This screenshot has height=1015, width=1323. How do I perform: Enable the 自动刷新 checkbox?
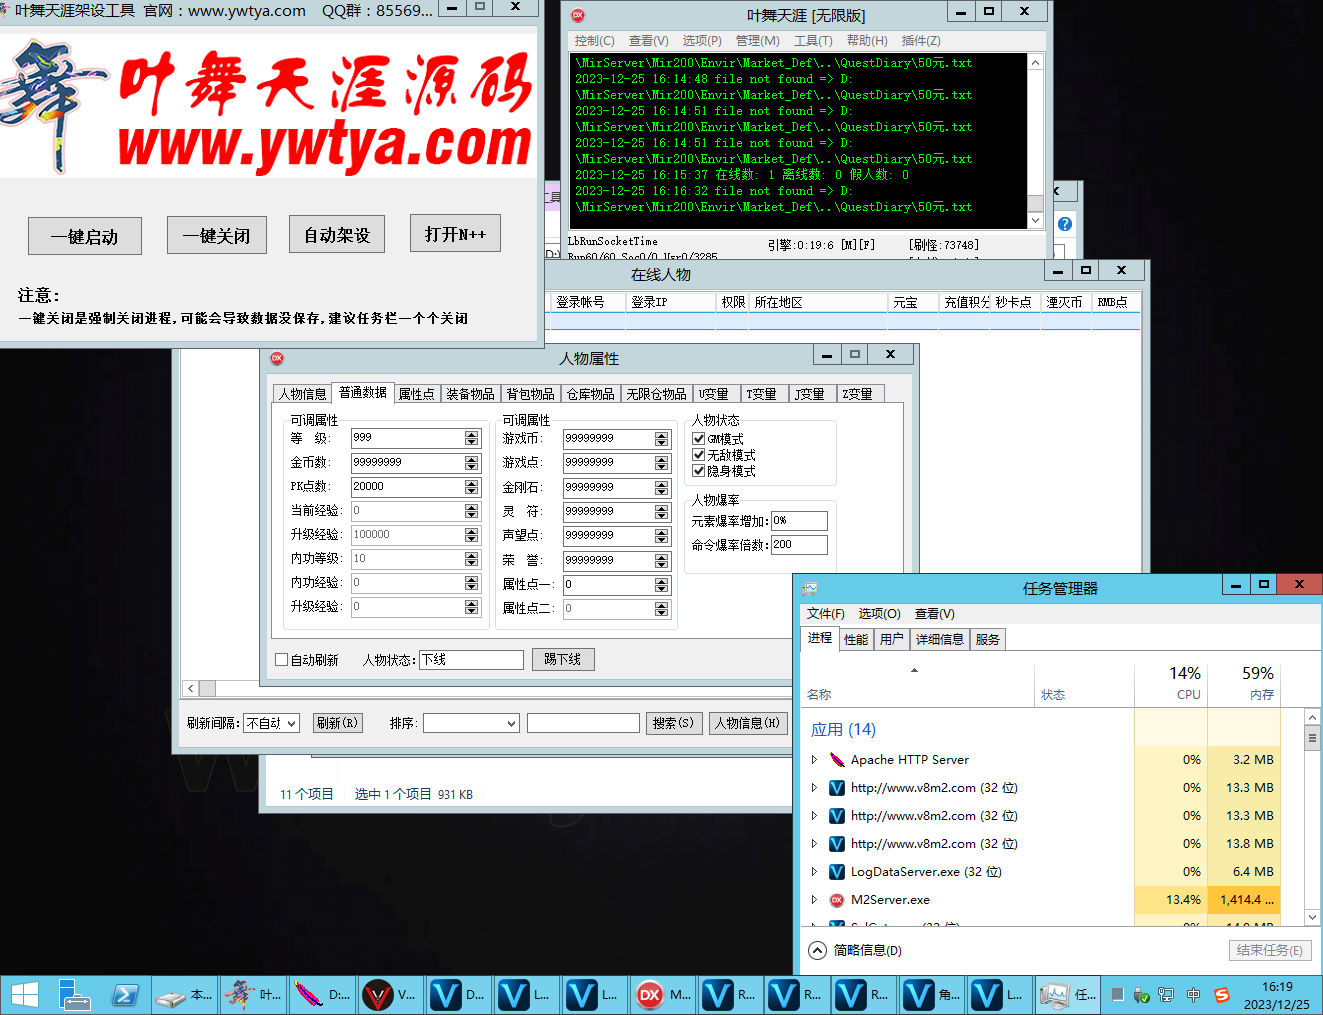tap(282, 660)
